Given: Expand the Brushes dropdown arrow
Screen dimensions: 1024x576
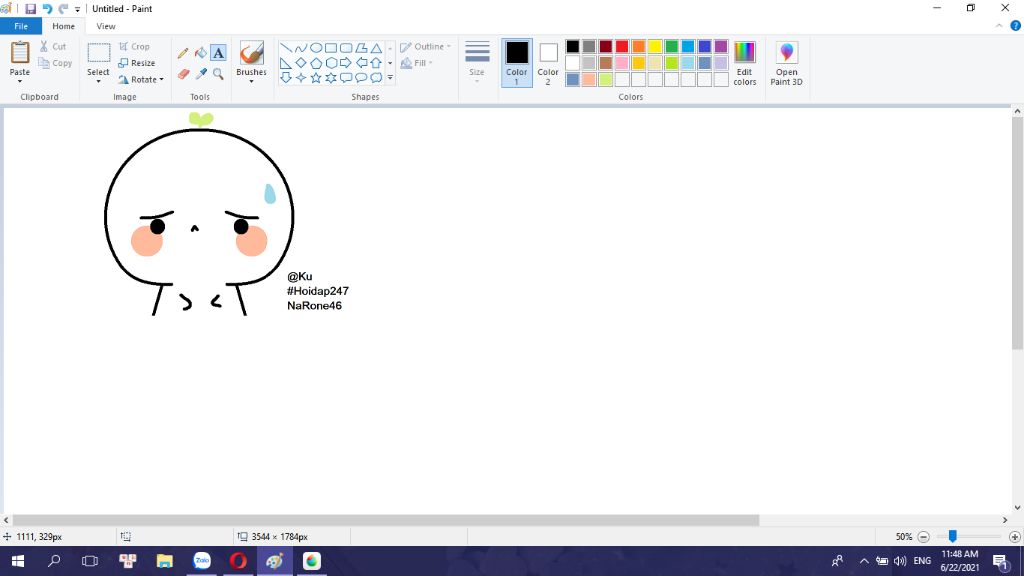Looking at the screenshot, I should coord(251,81).
